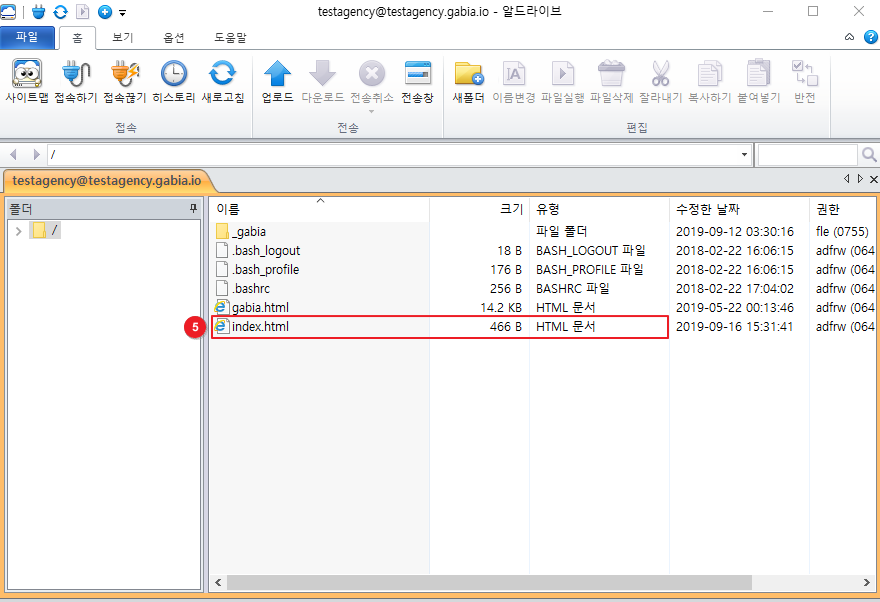Switch to the 보기 ribbon tab
Viewport: 880px width, 602px height.
pyautogui.click(x=123, y=38)
